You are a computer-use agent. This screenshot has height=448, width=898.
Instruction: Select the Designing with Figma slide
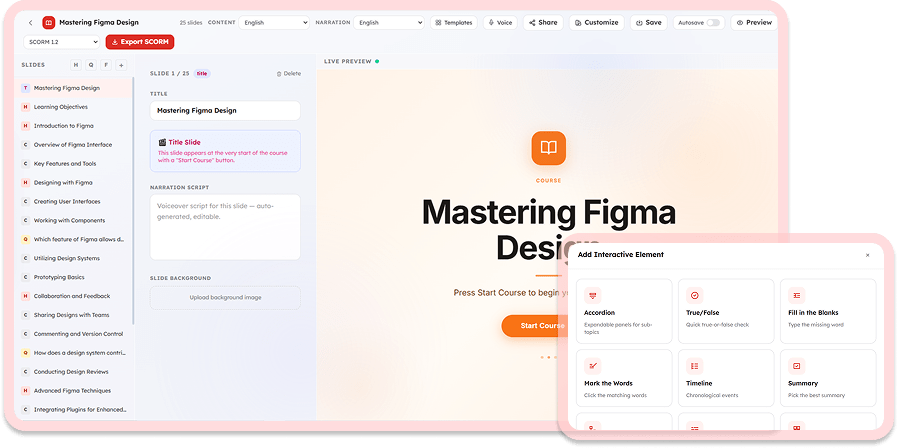click(74, 183)
